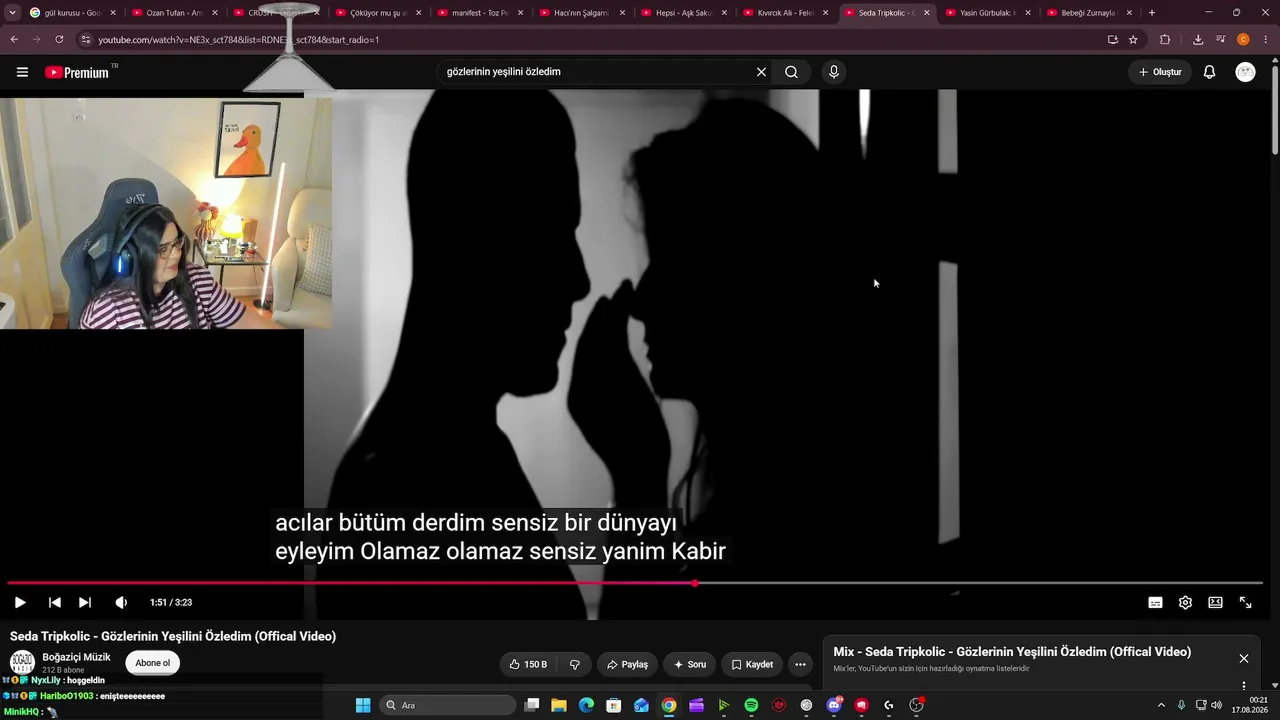
Task: Click the Mix playlist title text
Action: (x=1012, y=652)
